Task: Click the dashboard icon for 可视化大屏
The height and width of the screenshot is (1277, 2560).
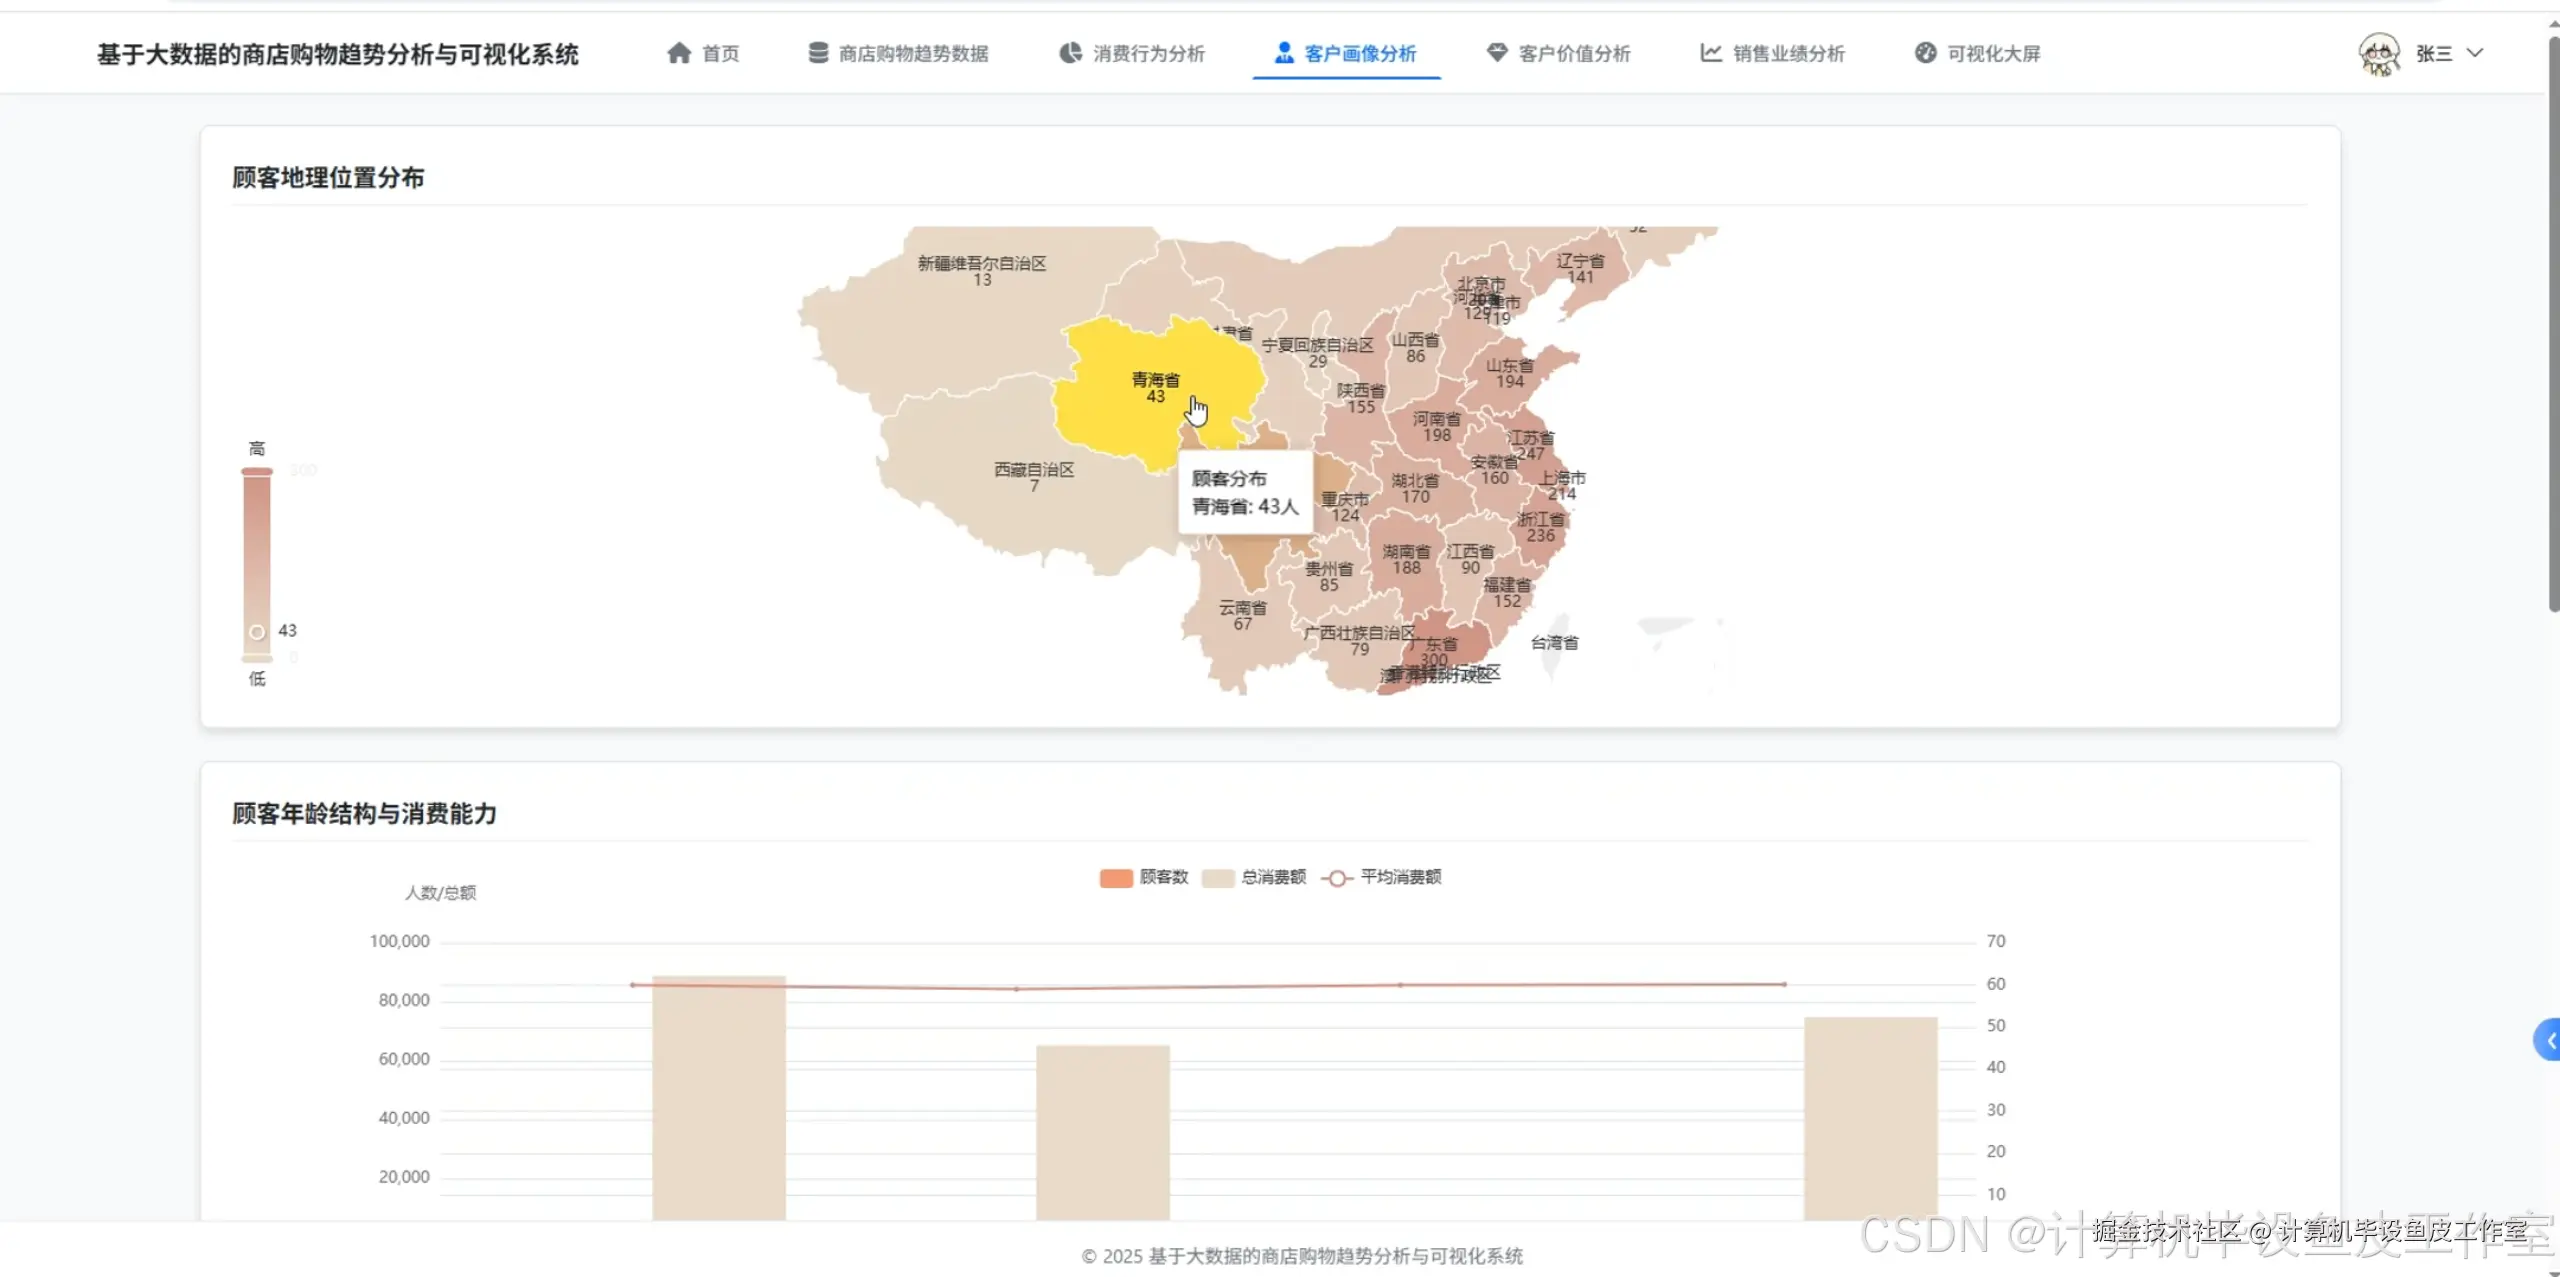Action: click(x=1925, y=53)
